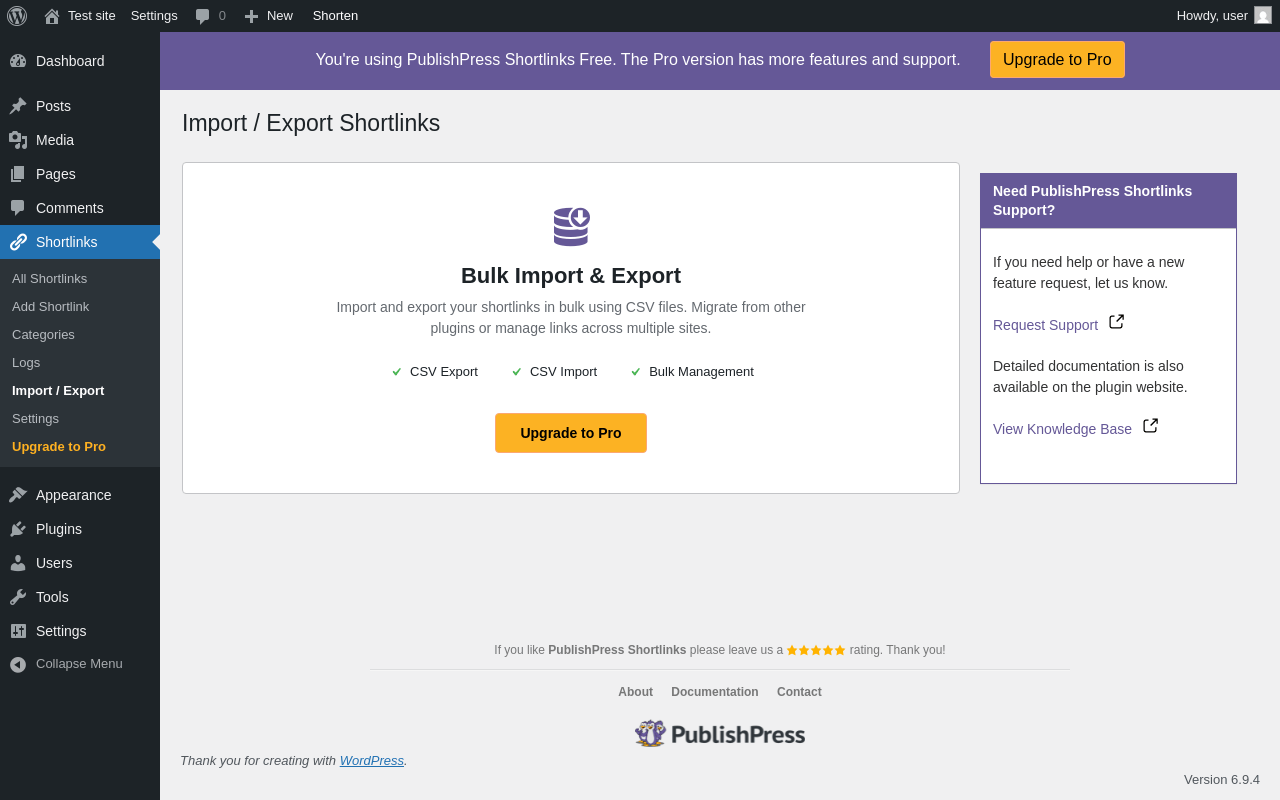The image size is (1280, 800).
Task: Click the Version 6.9.4 text
Action: 1222,780
